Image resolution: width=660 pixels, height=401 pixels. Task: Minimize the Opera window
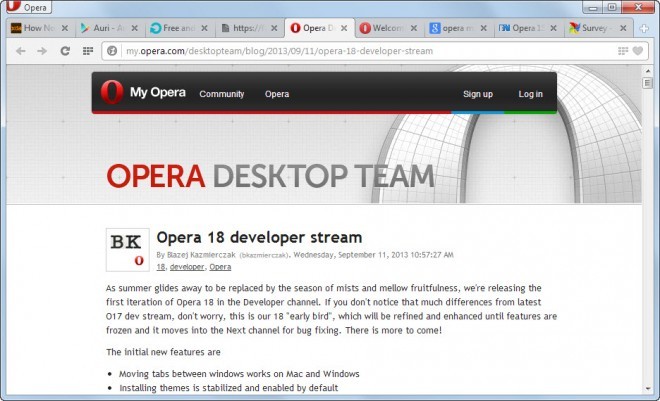[x=593, y=7]
